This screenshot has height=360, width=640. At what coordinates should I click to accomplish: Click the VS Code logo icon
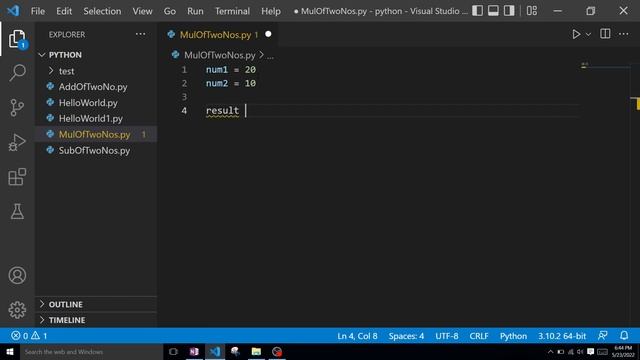pyautogui.click(x=13, y=11)
